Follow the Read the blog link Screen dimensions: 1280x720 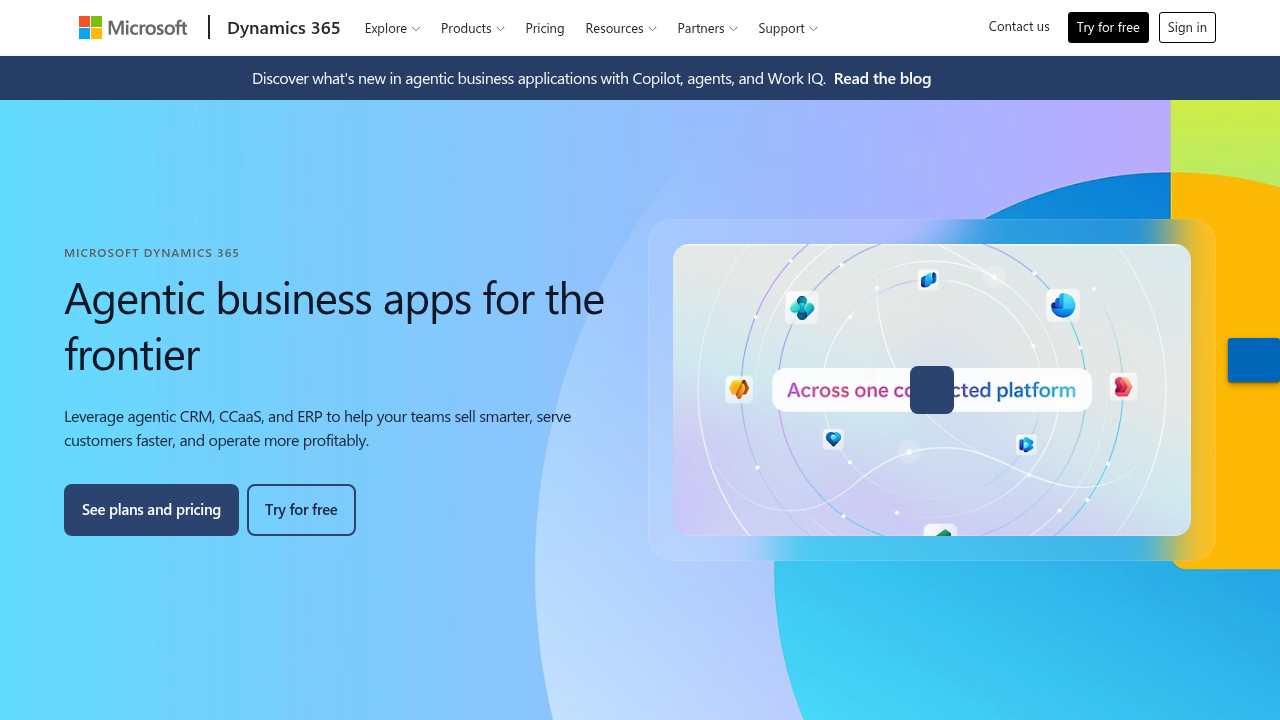coord(882,78)
